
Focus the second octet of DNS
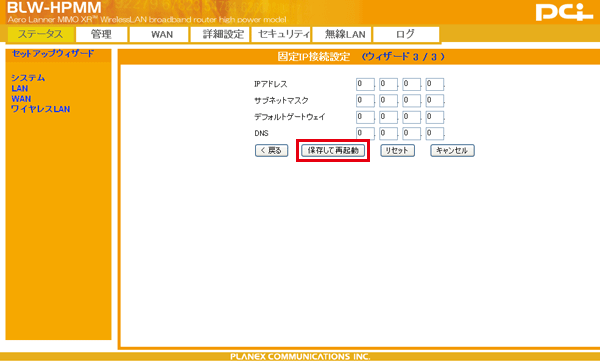click(x=388, y=134)
